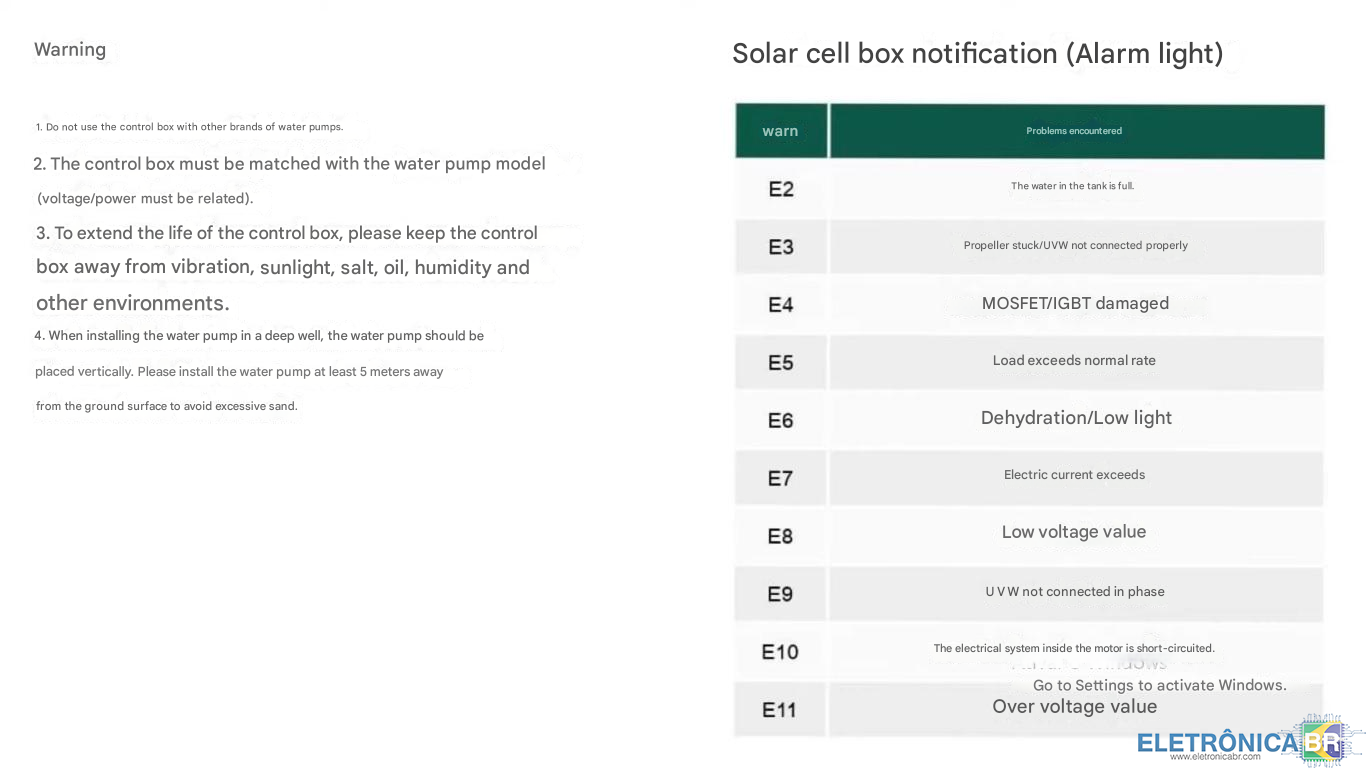Screen dimensions: 1366x768
Task: Click the E5 error code cell
Action: (x=781, y=362)
